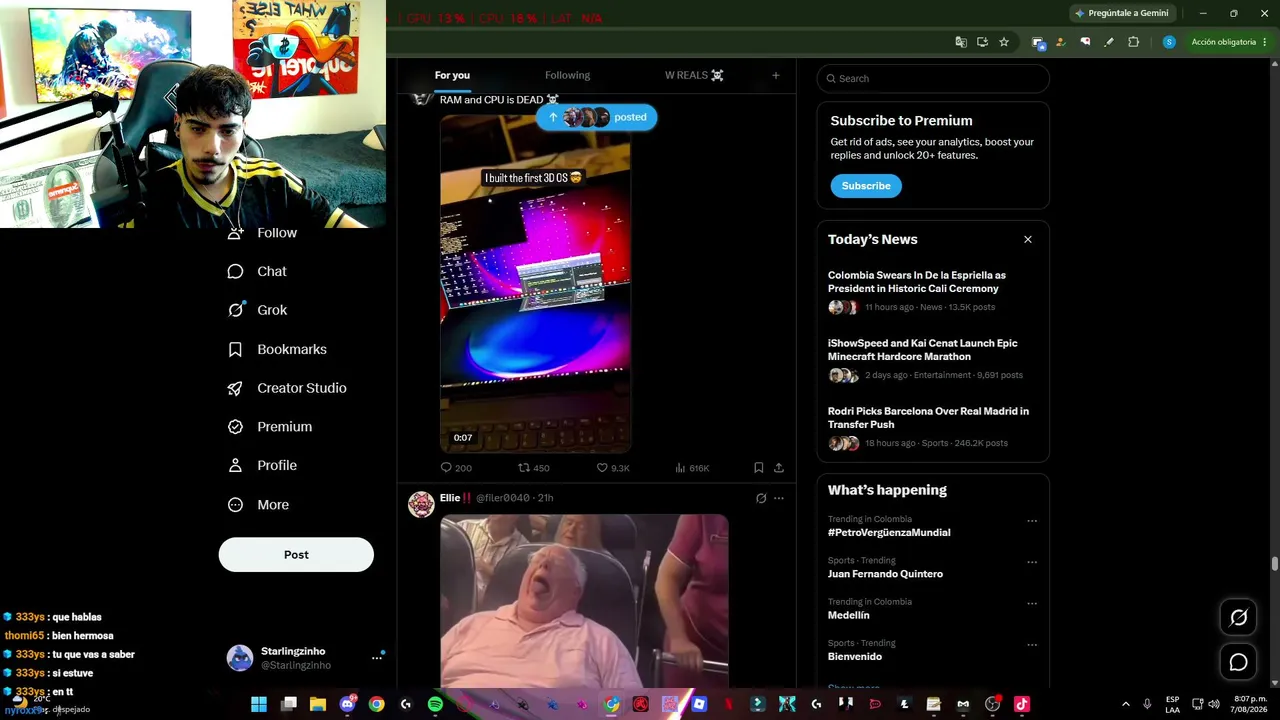Image resolution: width=1280 pixels, height=720 pixels.
Task: Open options for Bienvenido trend
Action: pos(1032,645)
